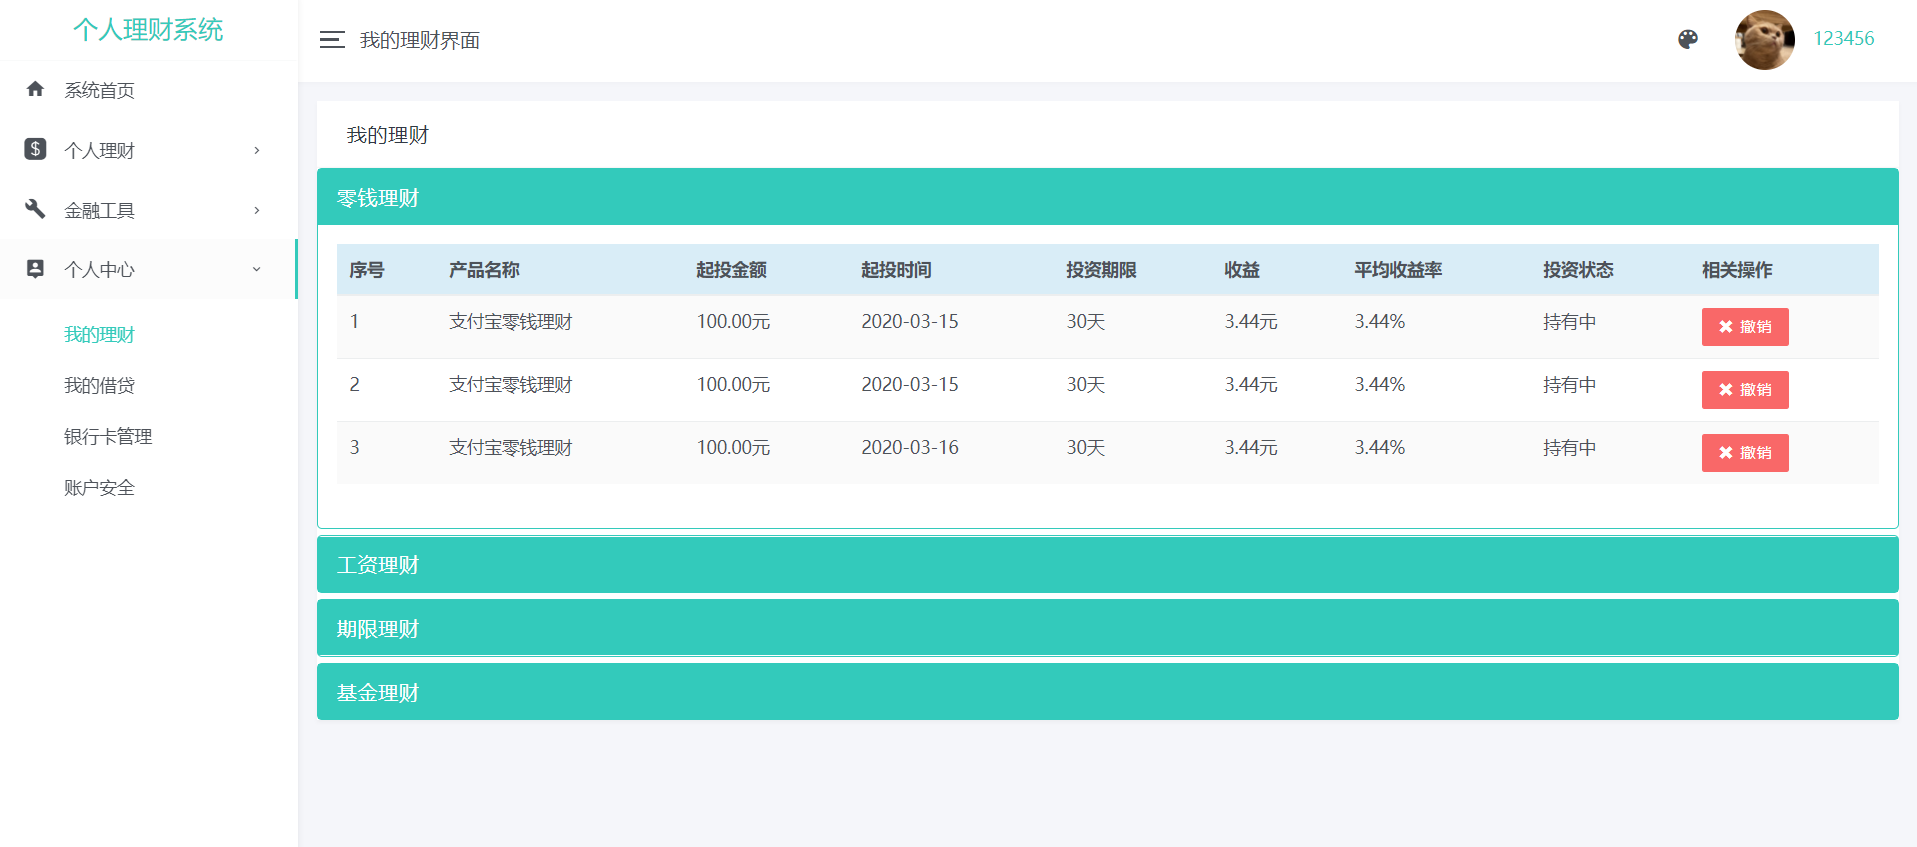Click 撤销 button in row 2

pyautogui.click(x=1745, y=390)
